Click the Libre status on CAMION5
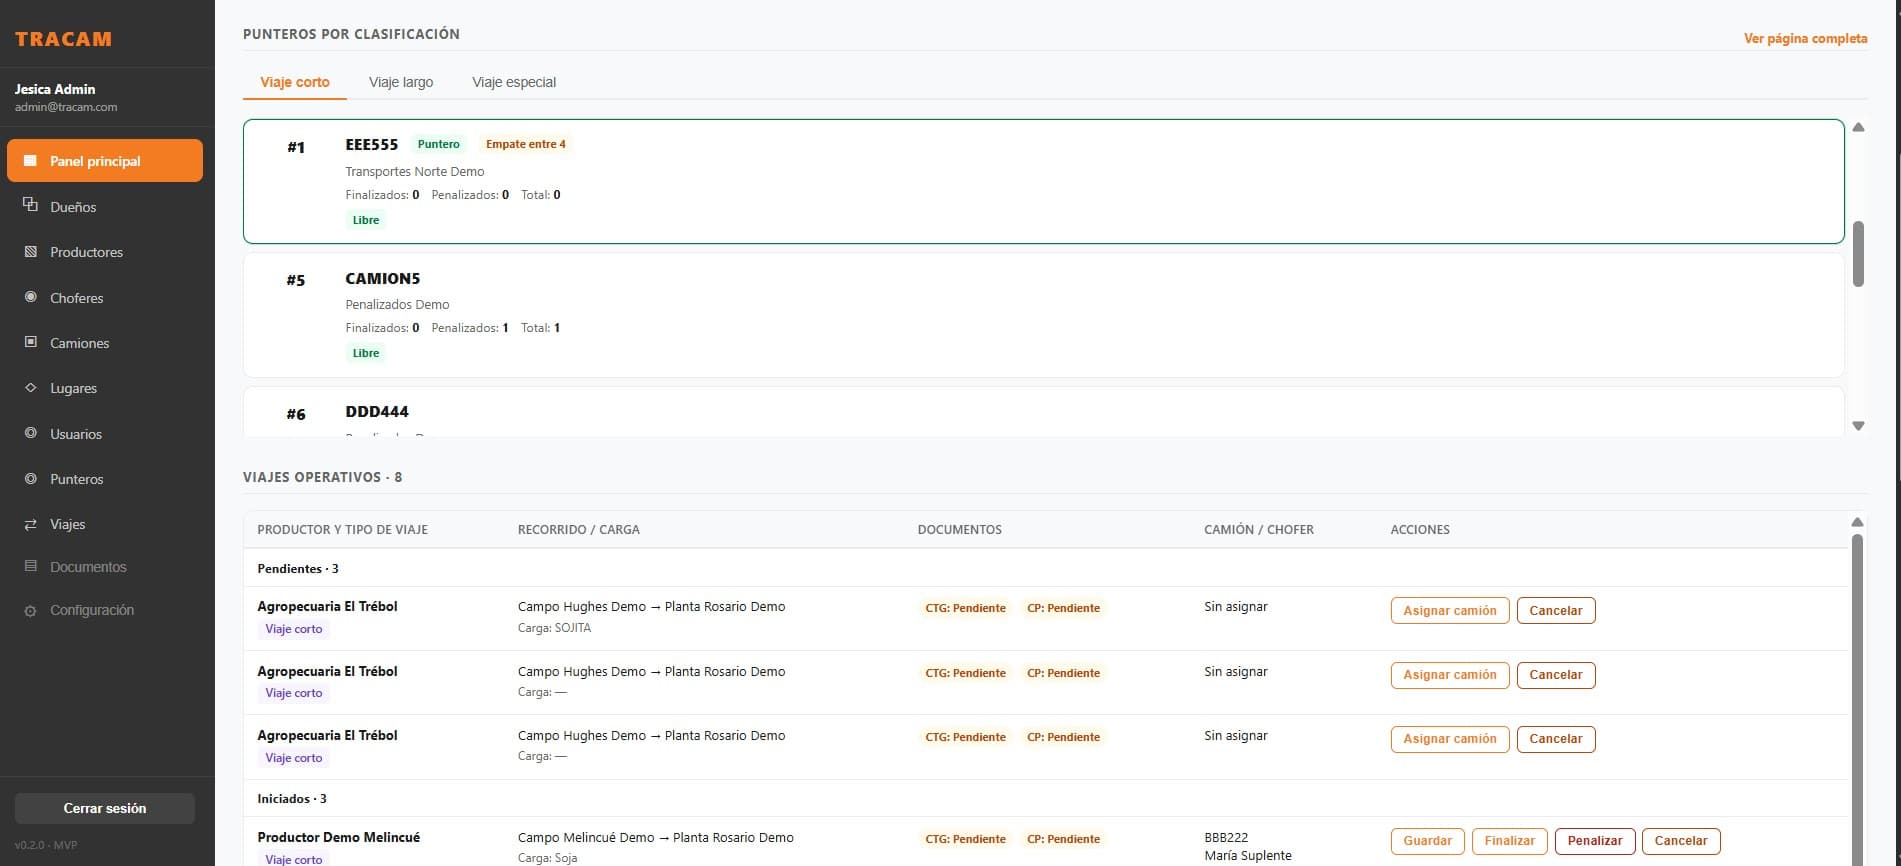Screen dimensions: 1901x866 coord(365,353)
